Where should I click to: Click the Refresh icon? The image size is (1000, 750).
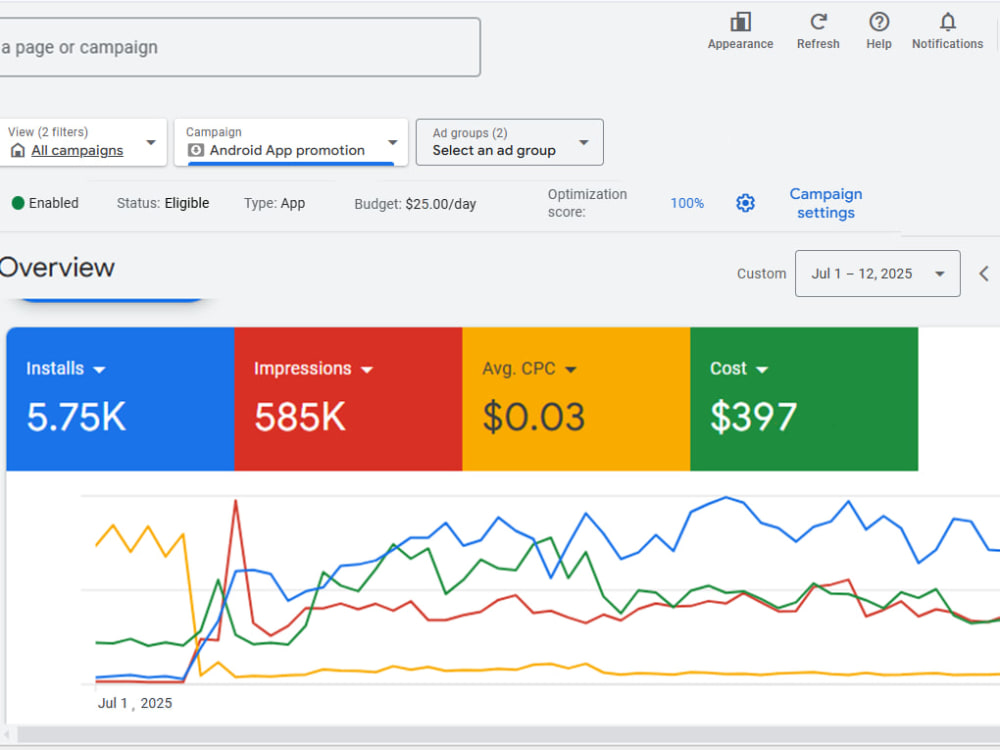[x=818, y=22]
